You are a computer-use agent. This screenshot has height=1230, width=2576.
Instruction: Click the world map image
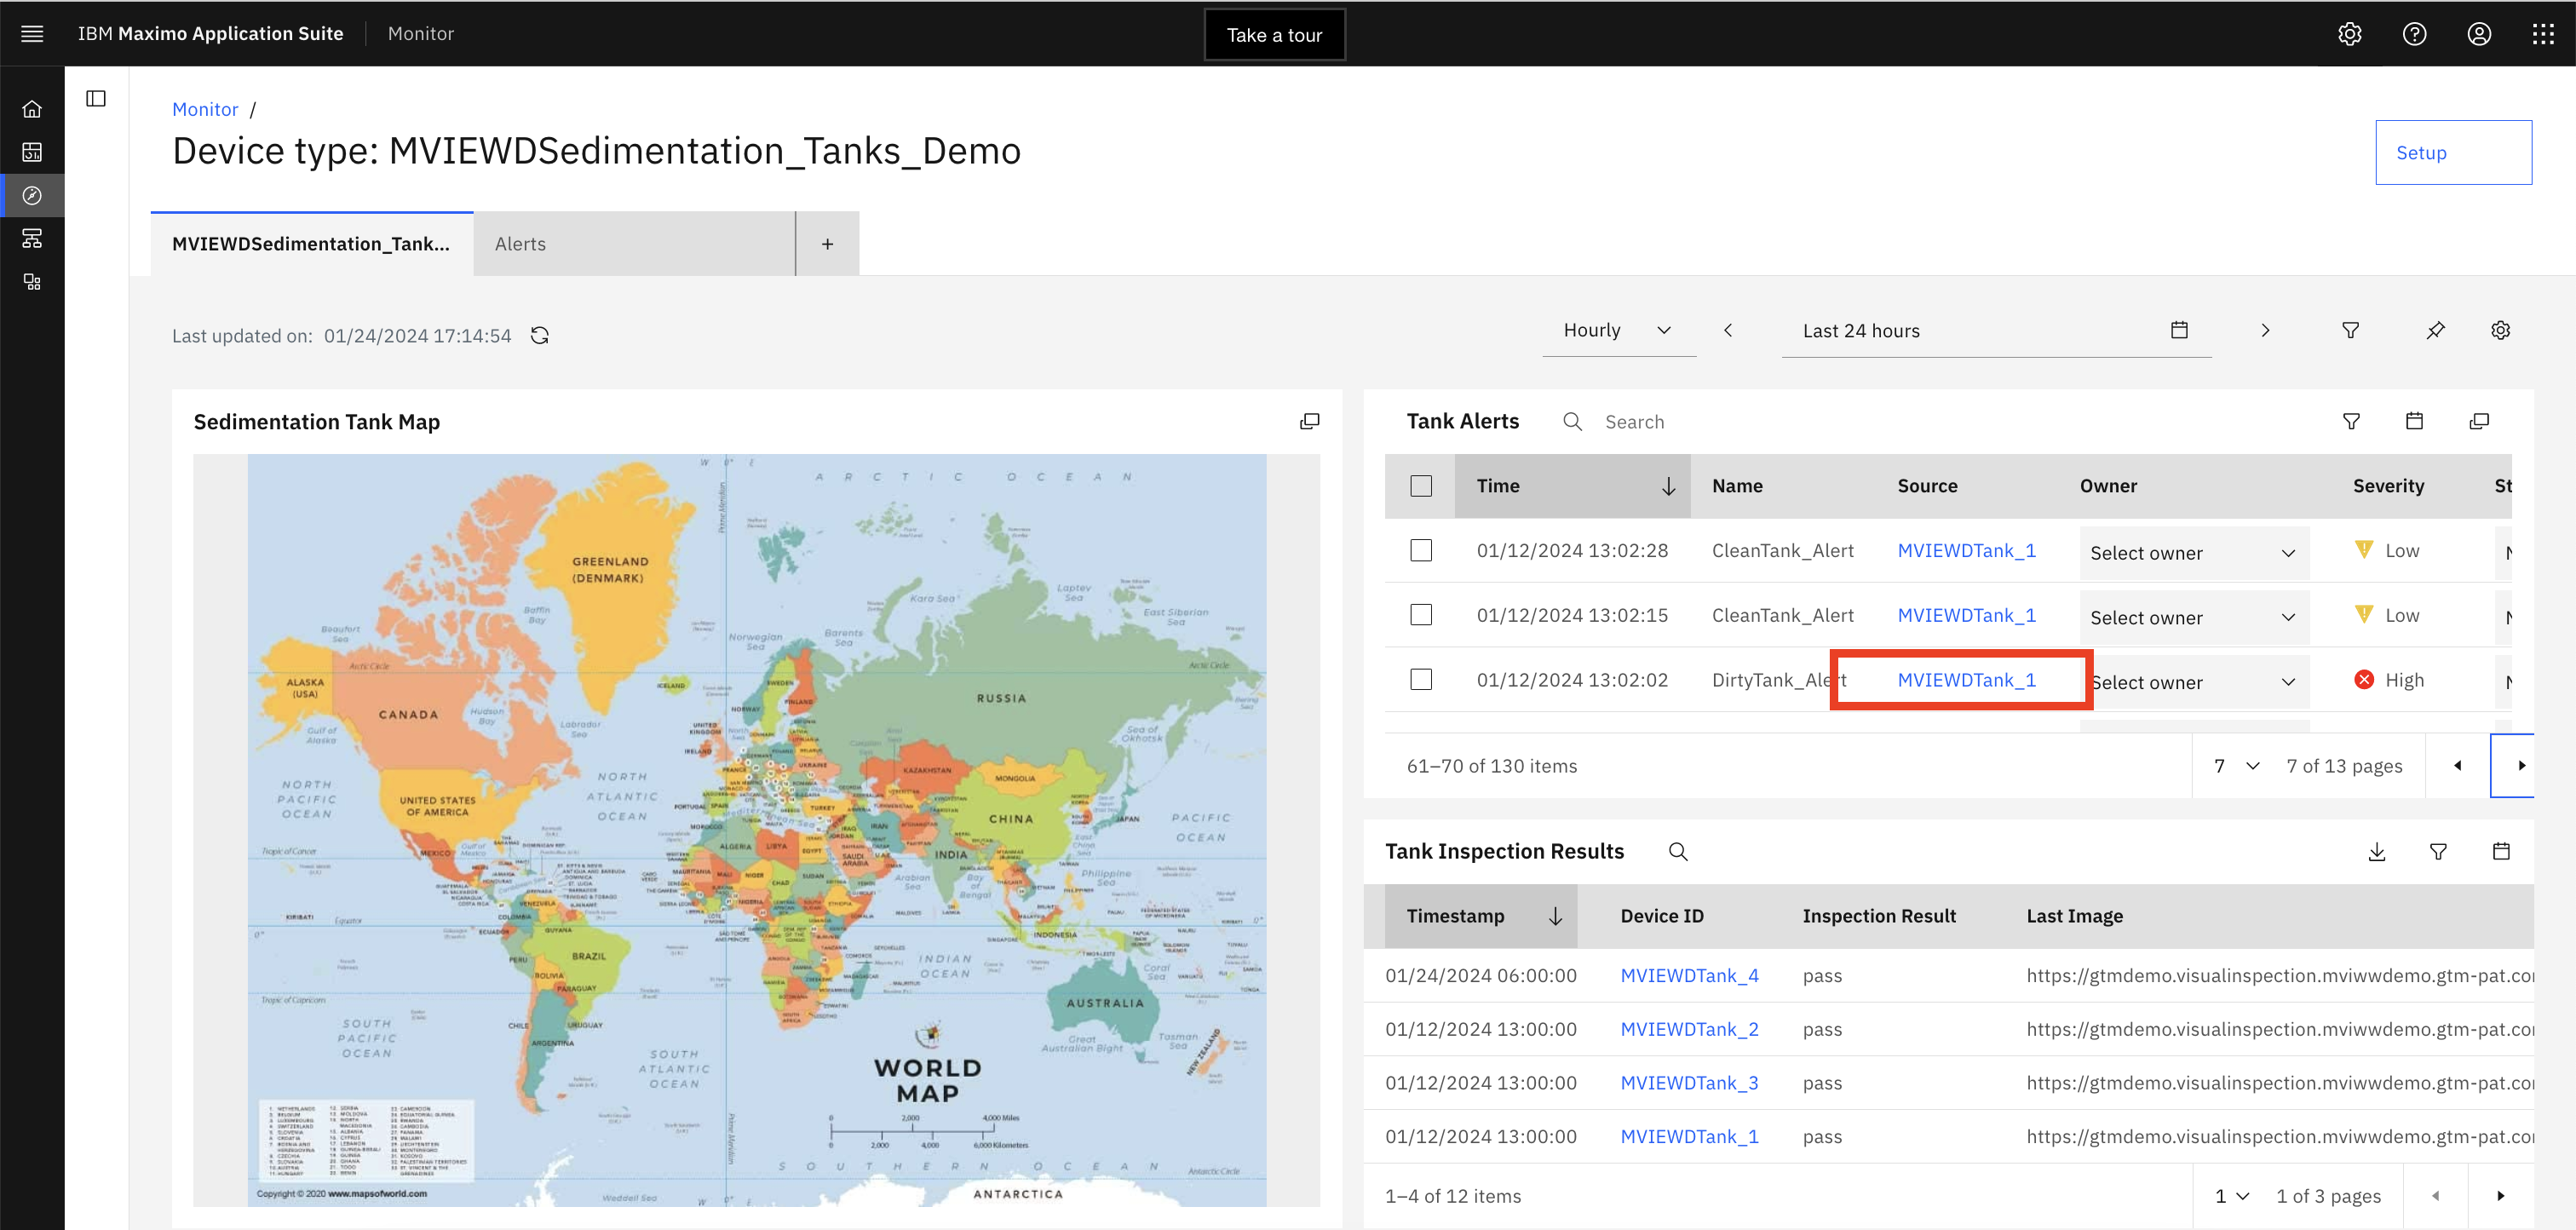click(756, 830)
